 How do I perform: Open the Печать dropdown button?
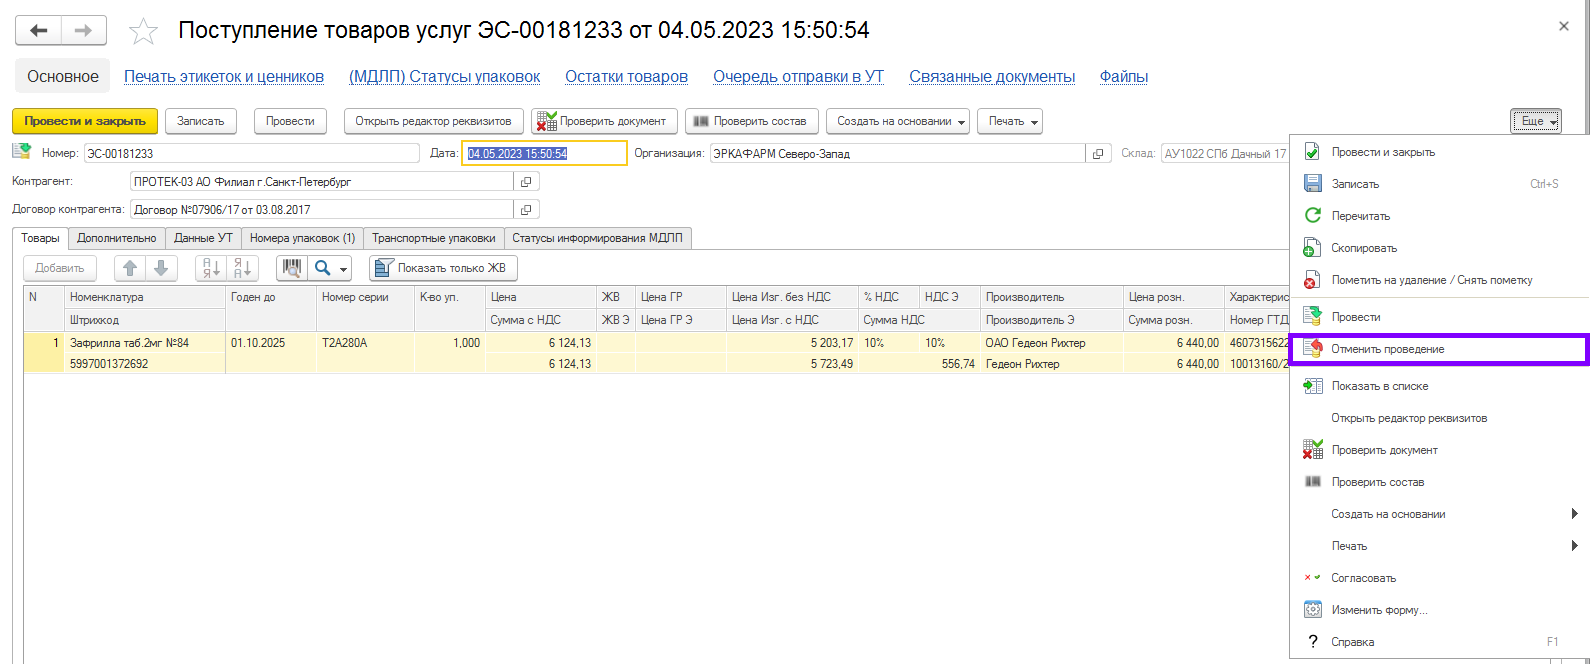[x=1009, y=121]
